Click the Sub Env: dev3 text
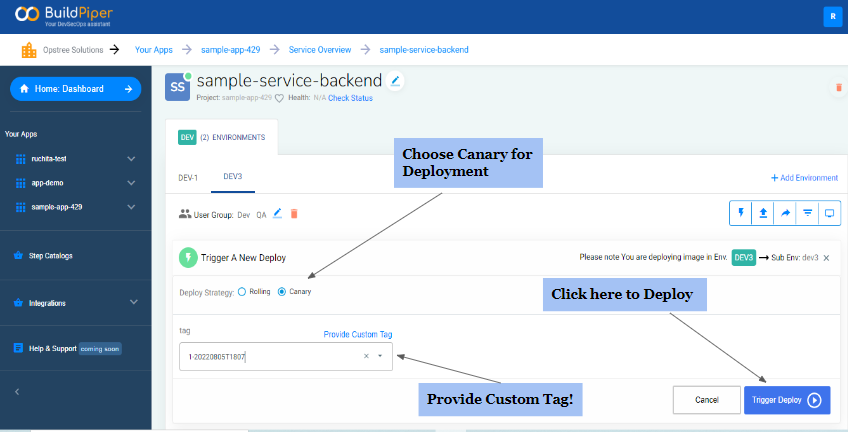The image size is (848, 432). click(794, 258)
